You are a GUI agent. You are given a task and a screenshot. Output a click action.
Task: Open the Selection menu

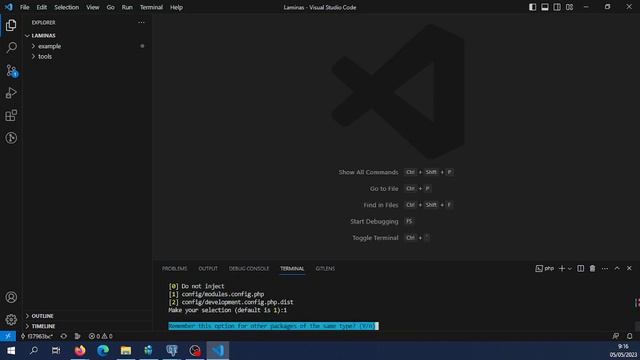67,7
